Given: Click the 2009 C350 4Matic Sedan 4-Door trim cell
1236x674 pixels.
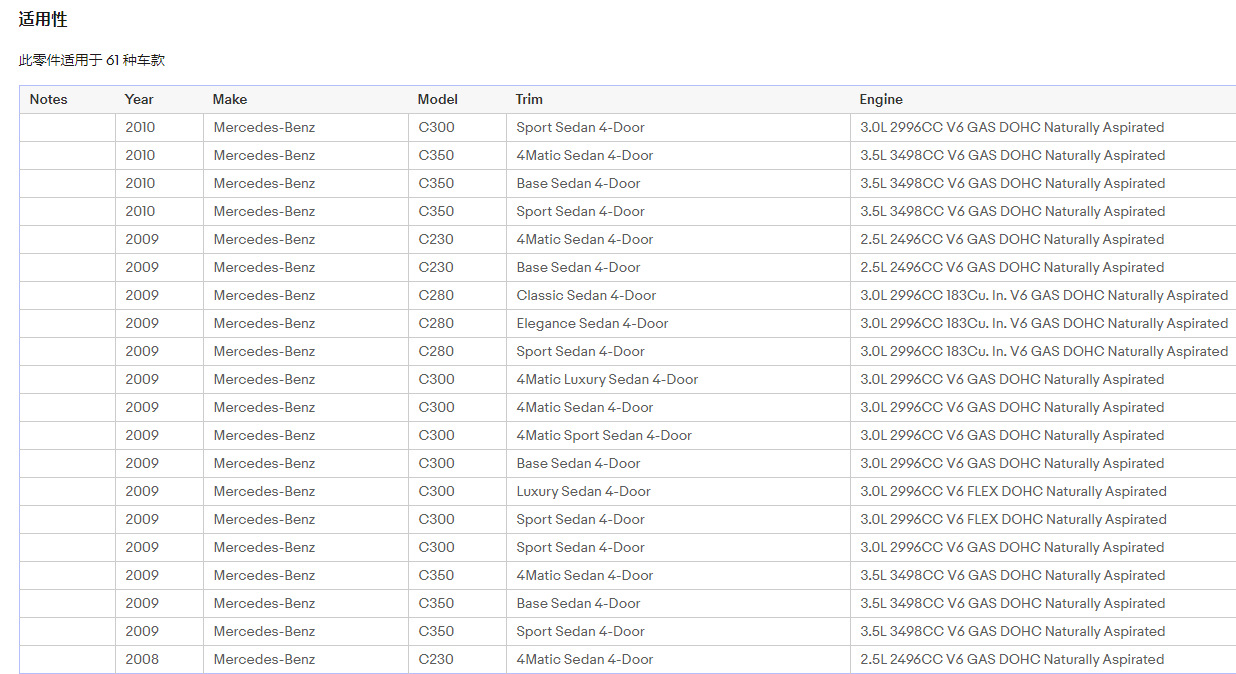Looking at the screenshot, I should coord(678,576).
